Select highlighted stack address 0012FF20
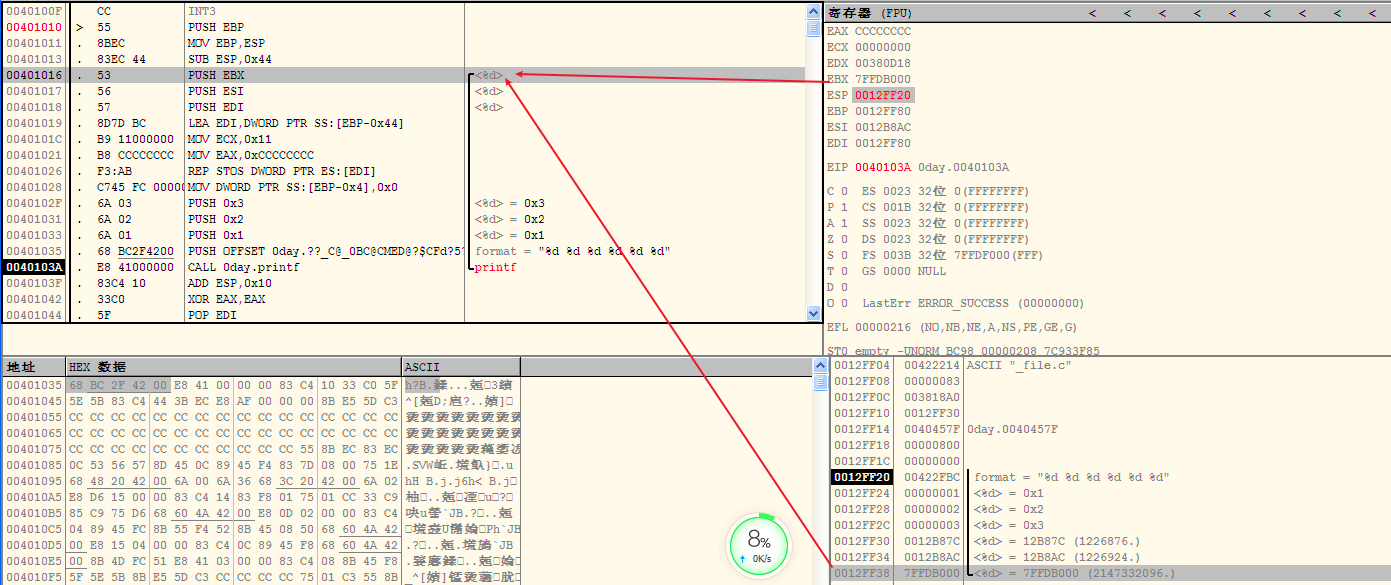 pyautogui.click(x=861, y=477)
